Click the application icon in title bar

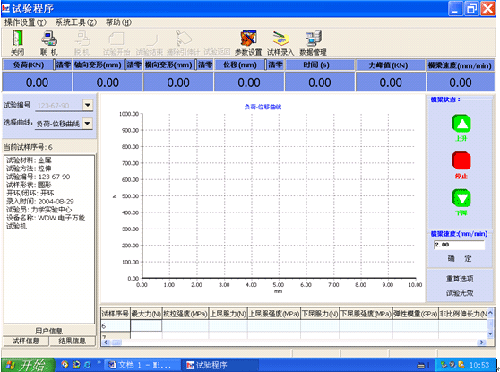(x=6, y=8)
